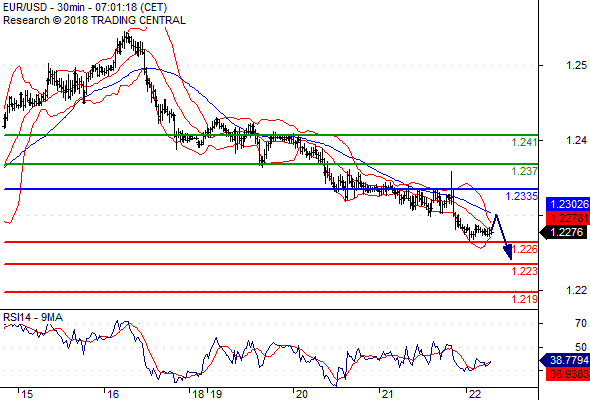This screenshot has height=400, width=590.
Task: Select the red RSI value tag 36.9383
Action: coord(568,374)
